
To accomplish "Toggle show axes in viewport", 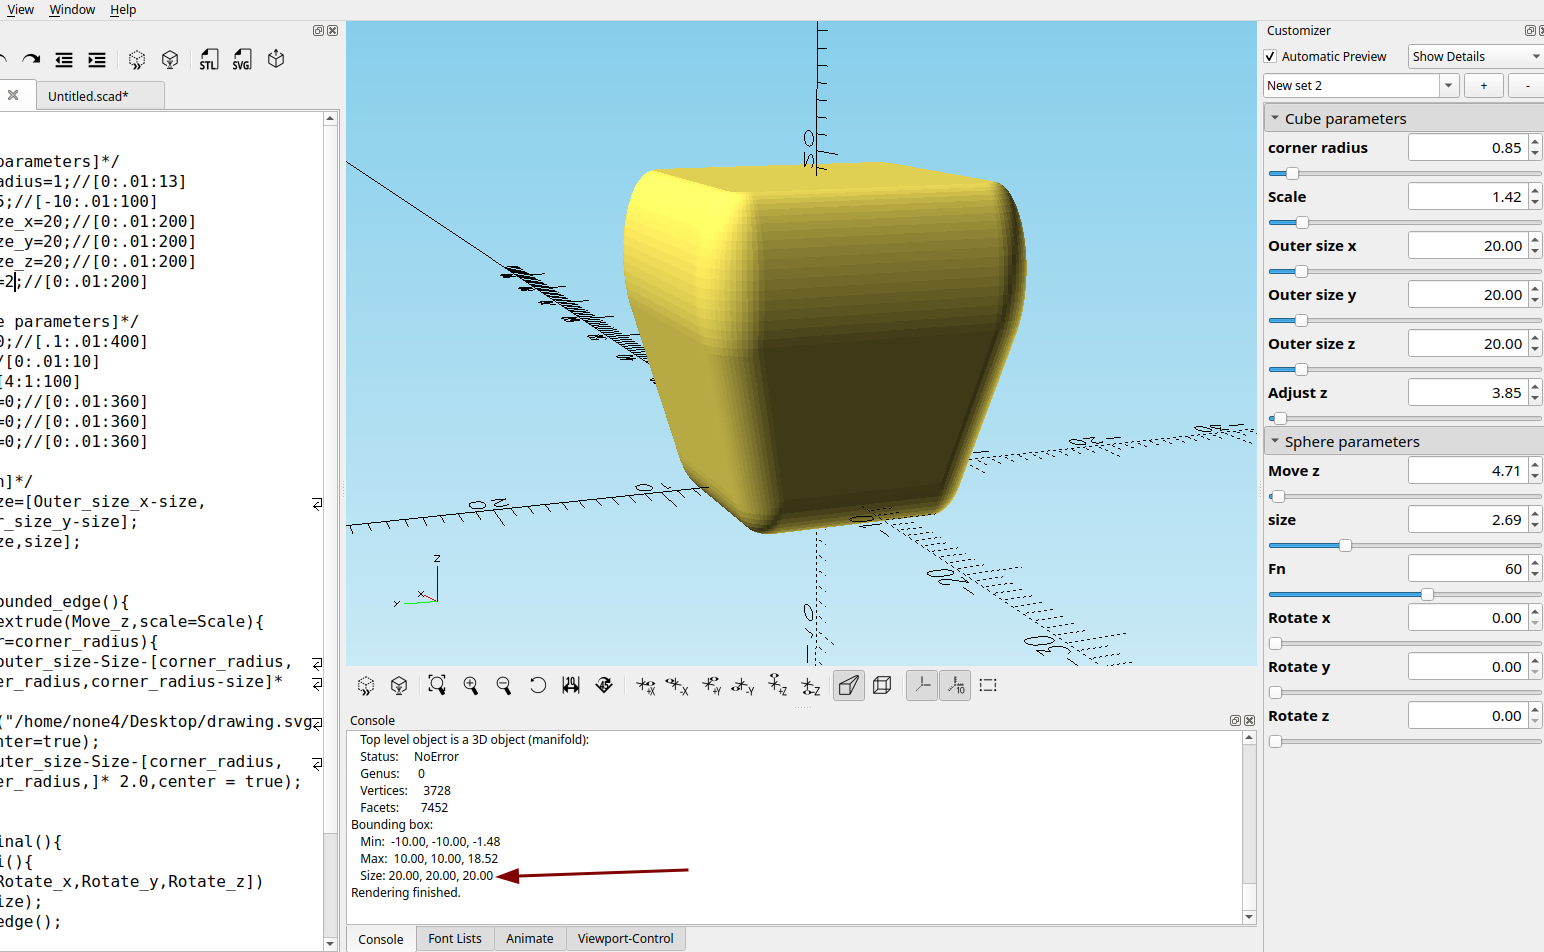I will click(922, 685).
